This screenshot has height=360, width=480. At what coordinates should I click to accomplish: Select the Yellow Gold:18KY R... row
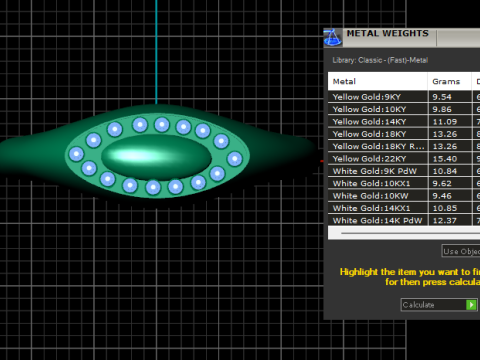click(404, 146)
